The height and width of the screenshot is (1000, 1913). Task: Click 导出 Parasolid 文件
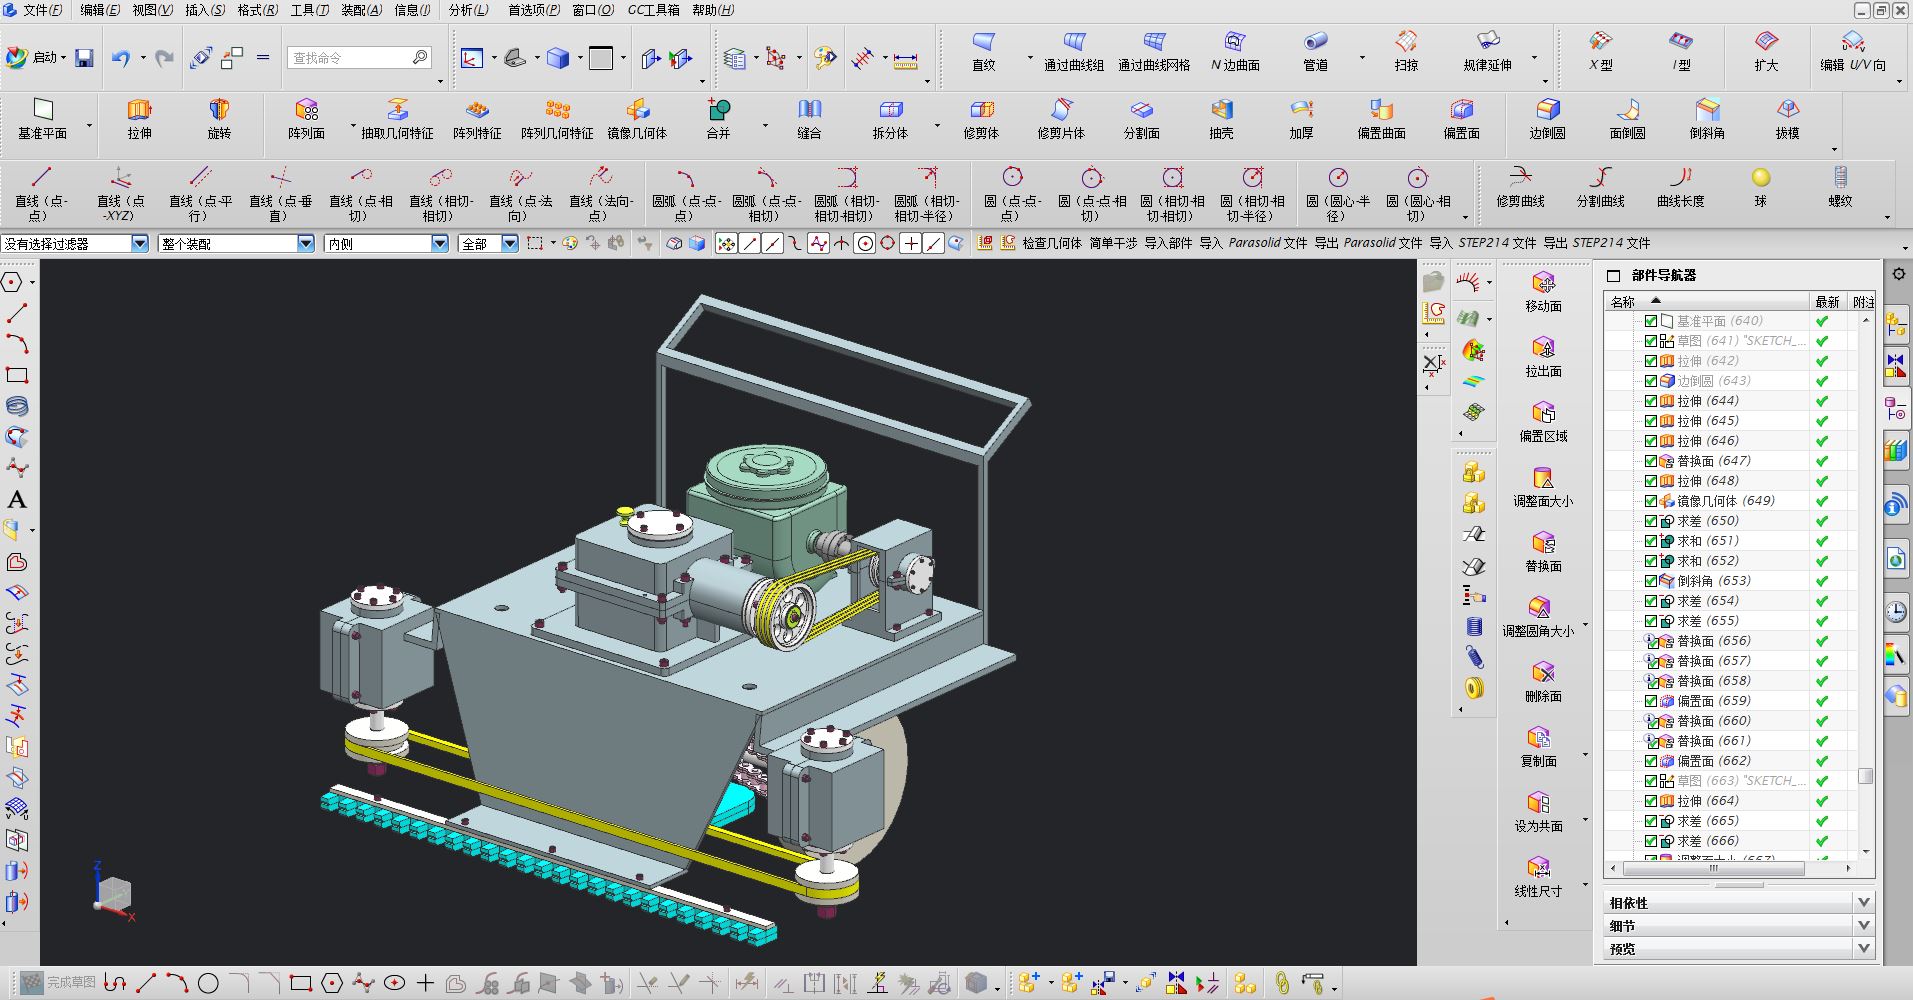(x=1368, y=243)
